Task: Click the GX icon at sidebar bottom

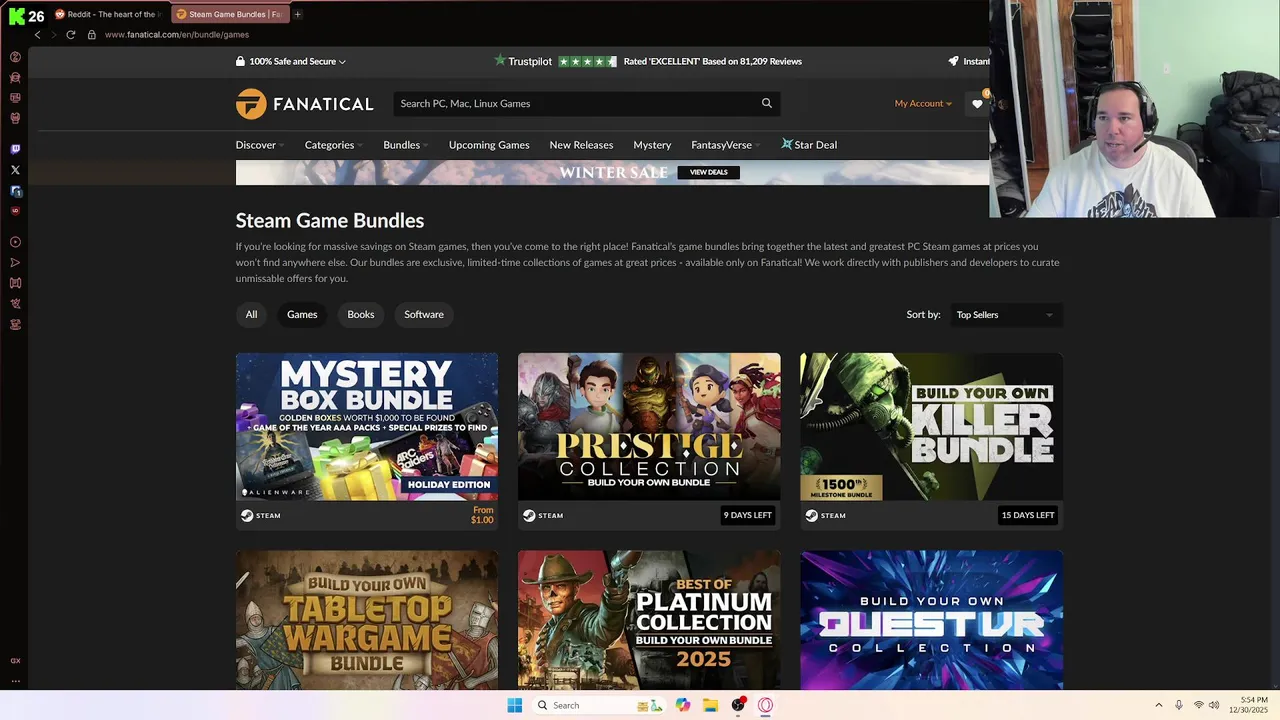Action: (15, 661)
